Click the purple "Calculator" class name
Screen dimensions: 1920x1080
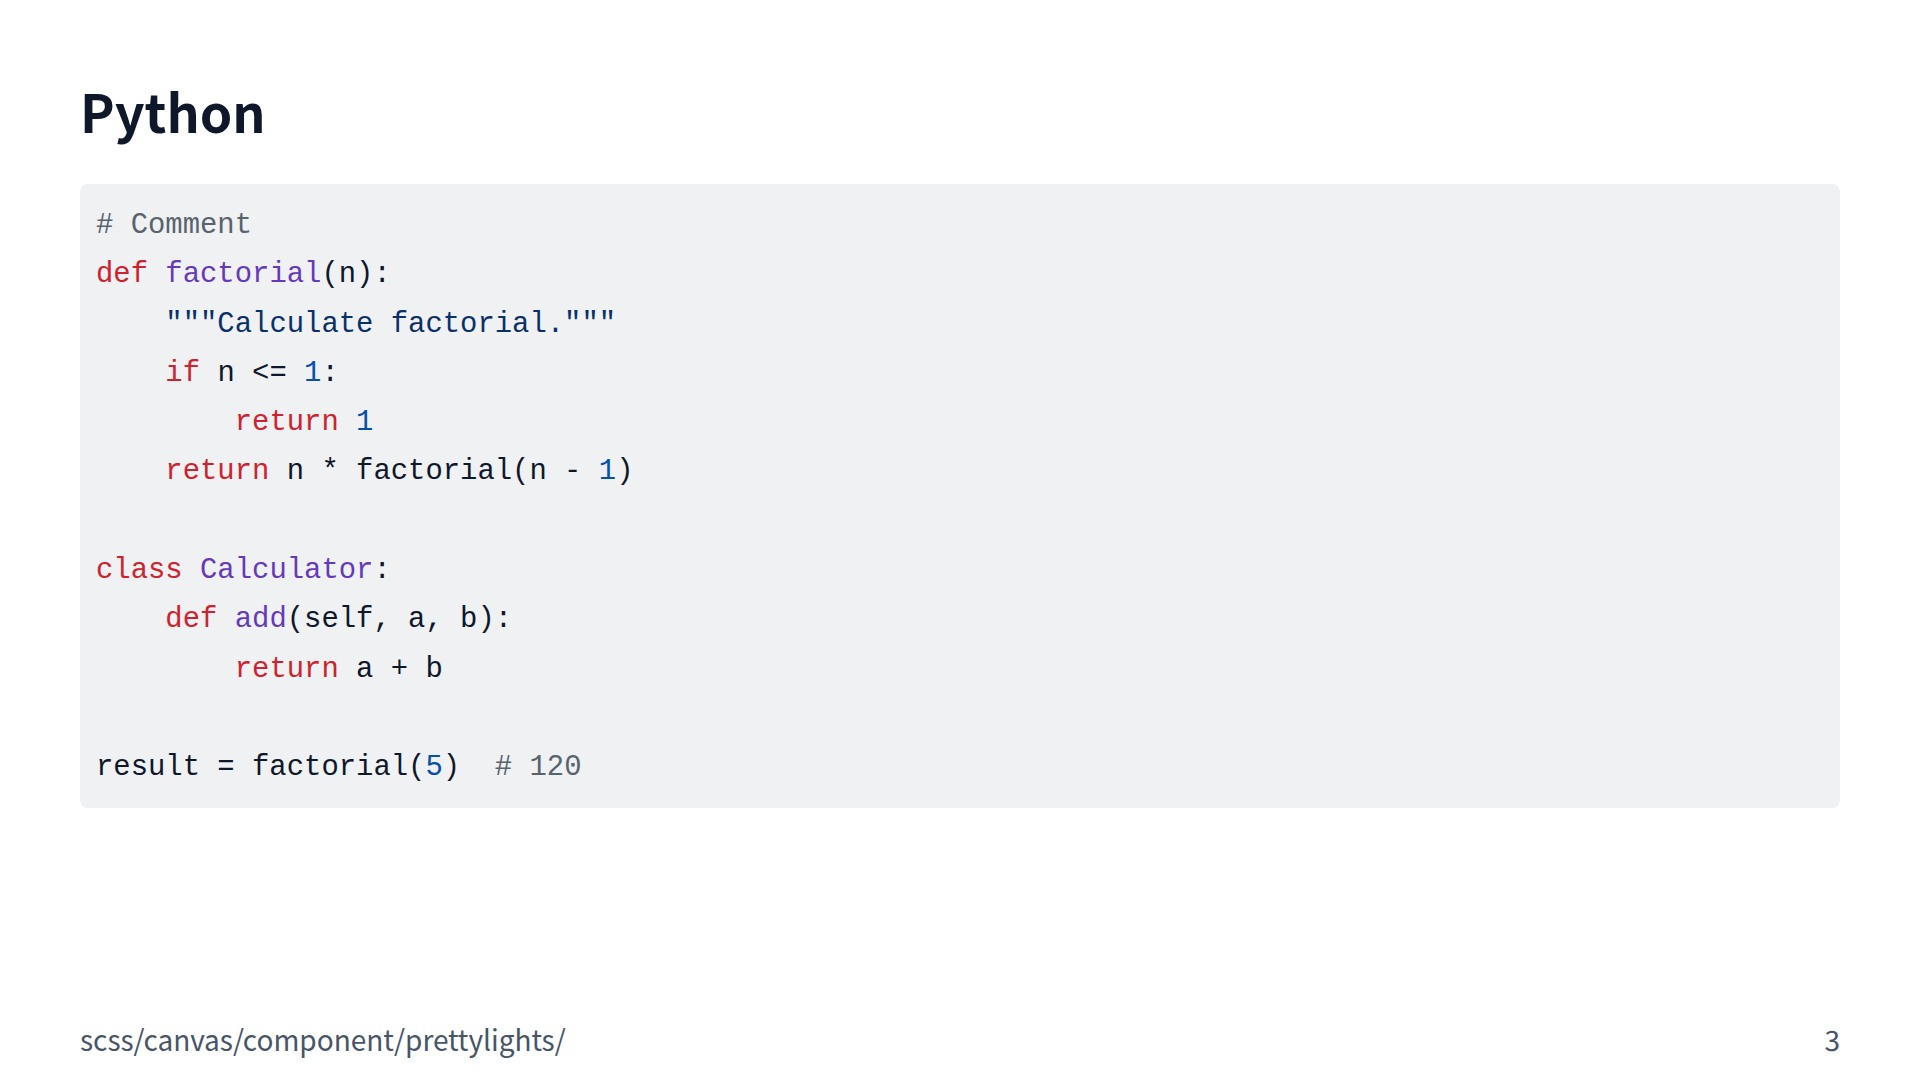[x=286, y=569]
